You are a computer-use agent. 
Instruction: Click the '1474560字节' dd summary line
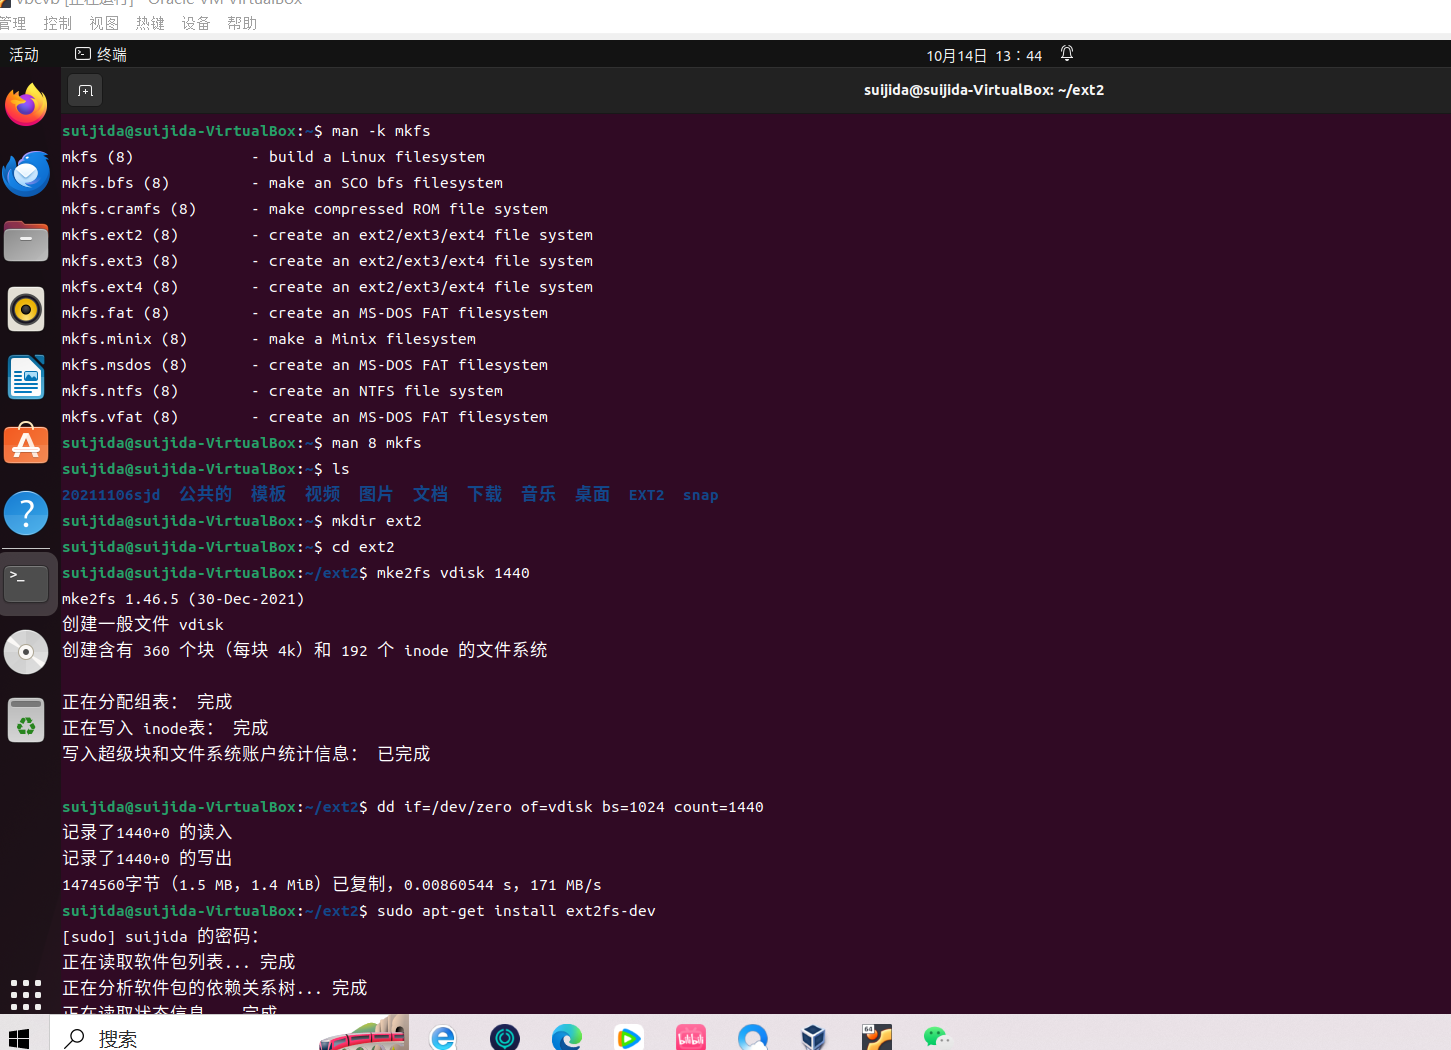pyautogui.click(x=332, y=884)
